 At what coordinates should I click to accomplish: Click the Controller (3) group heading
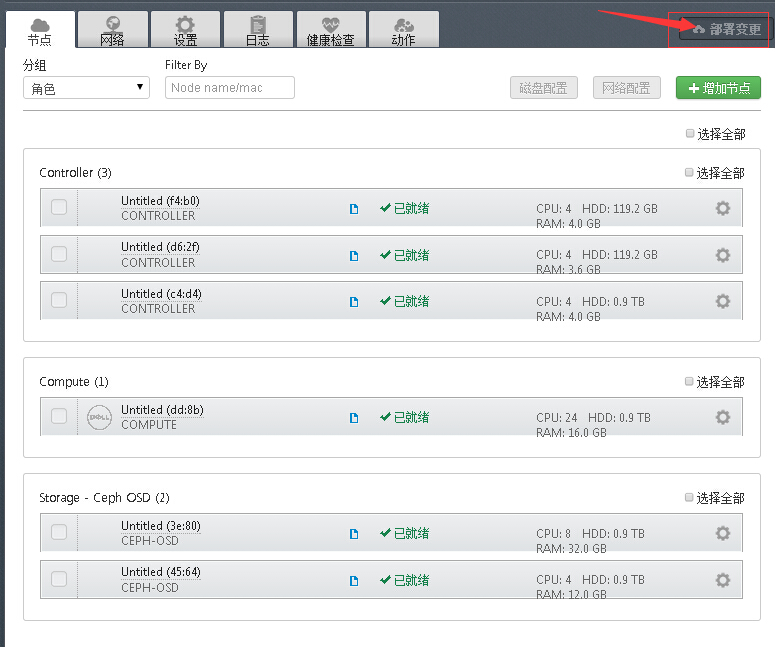[75, 173]
